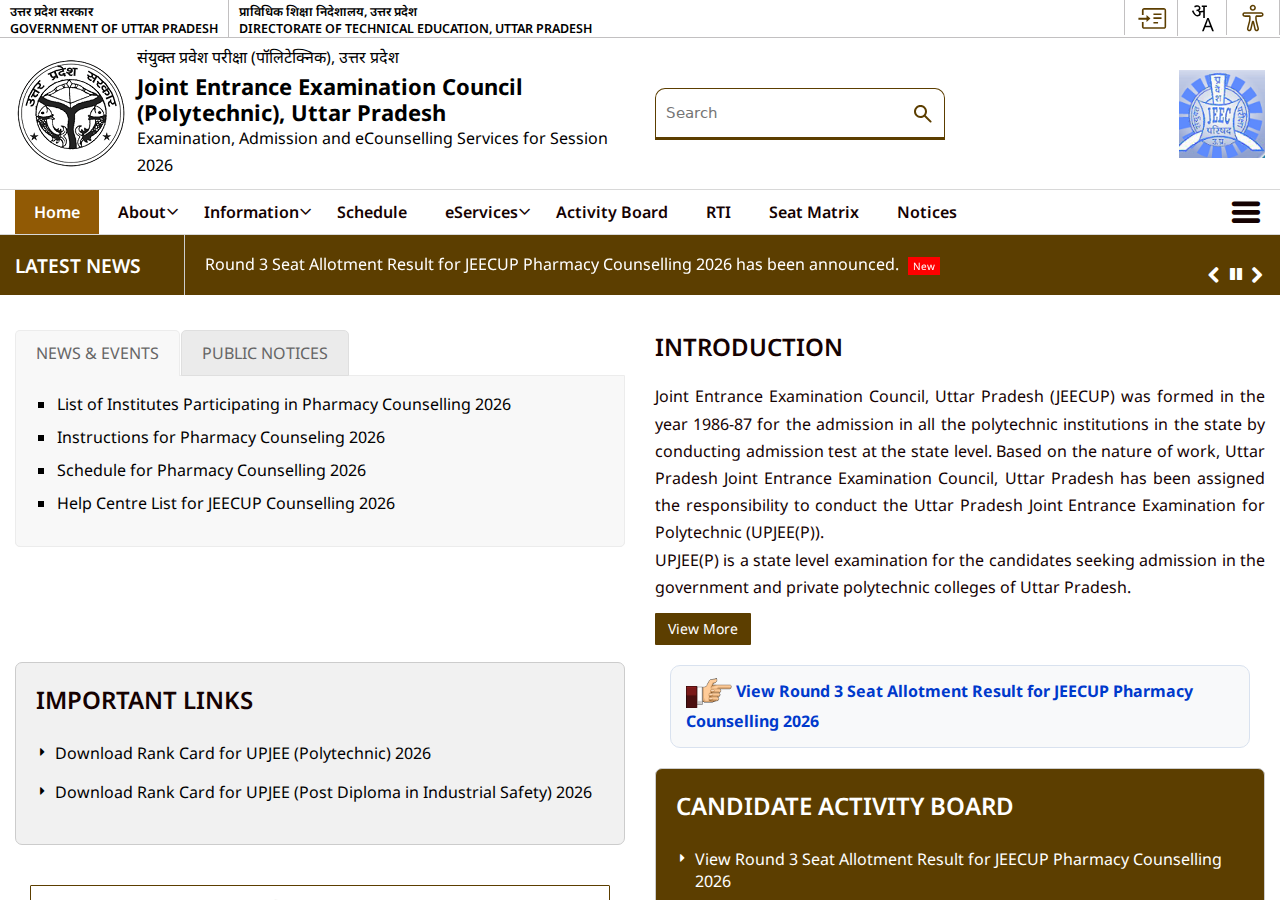The height and width of the screenshot is (900, 1280).
Task: Open the RTI menu item
Action: [718, 212]
